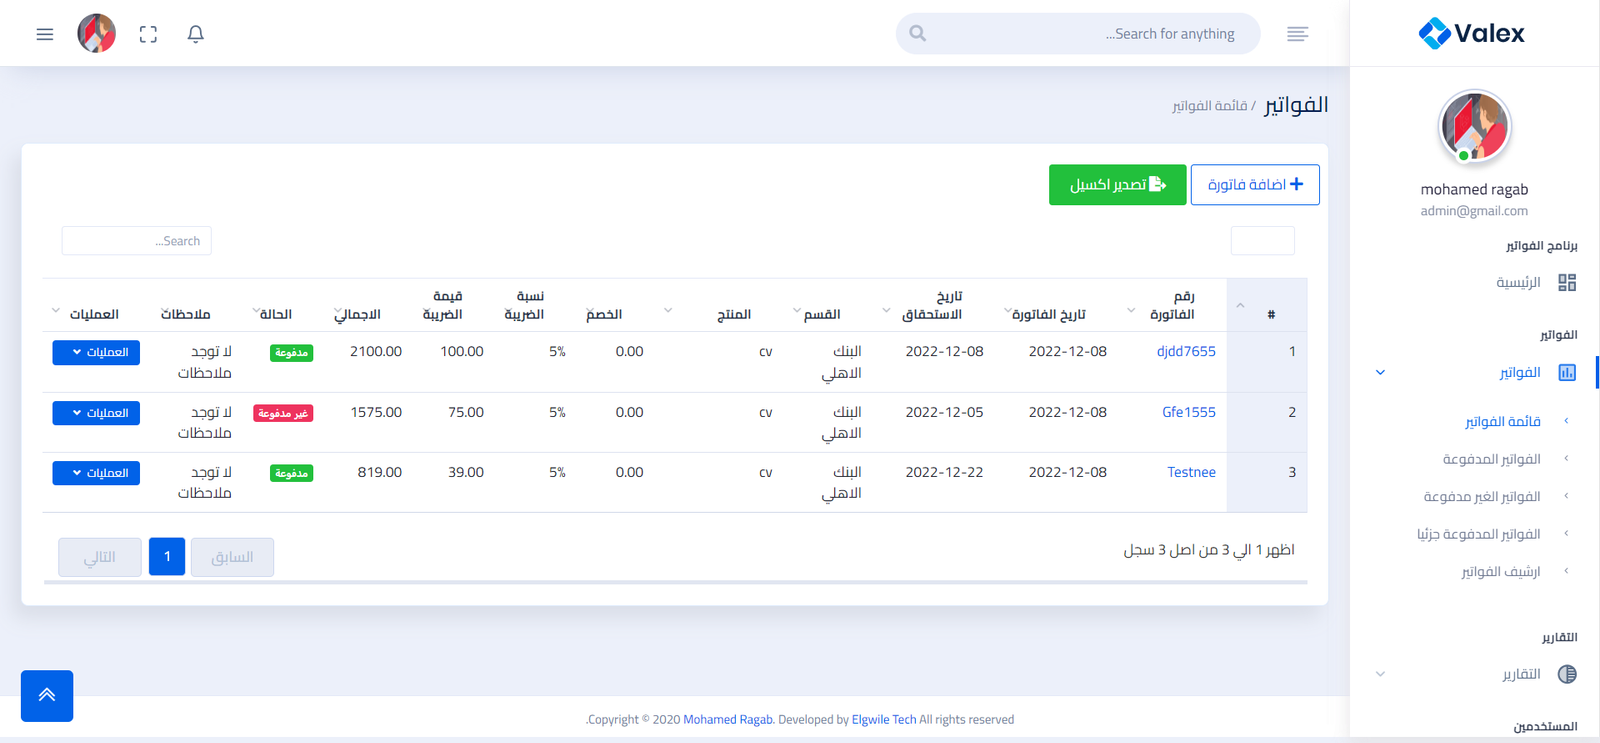Click the التقارير pie chart icon
1600x743 pixels.
(x=1566, y=674)
